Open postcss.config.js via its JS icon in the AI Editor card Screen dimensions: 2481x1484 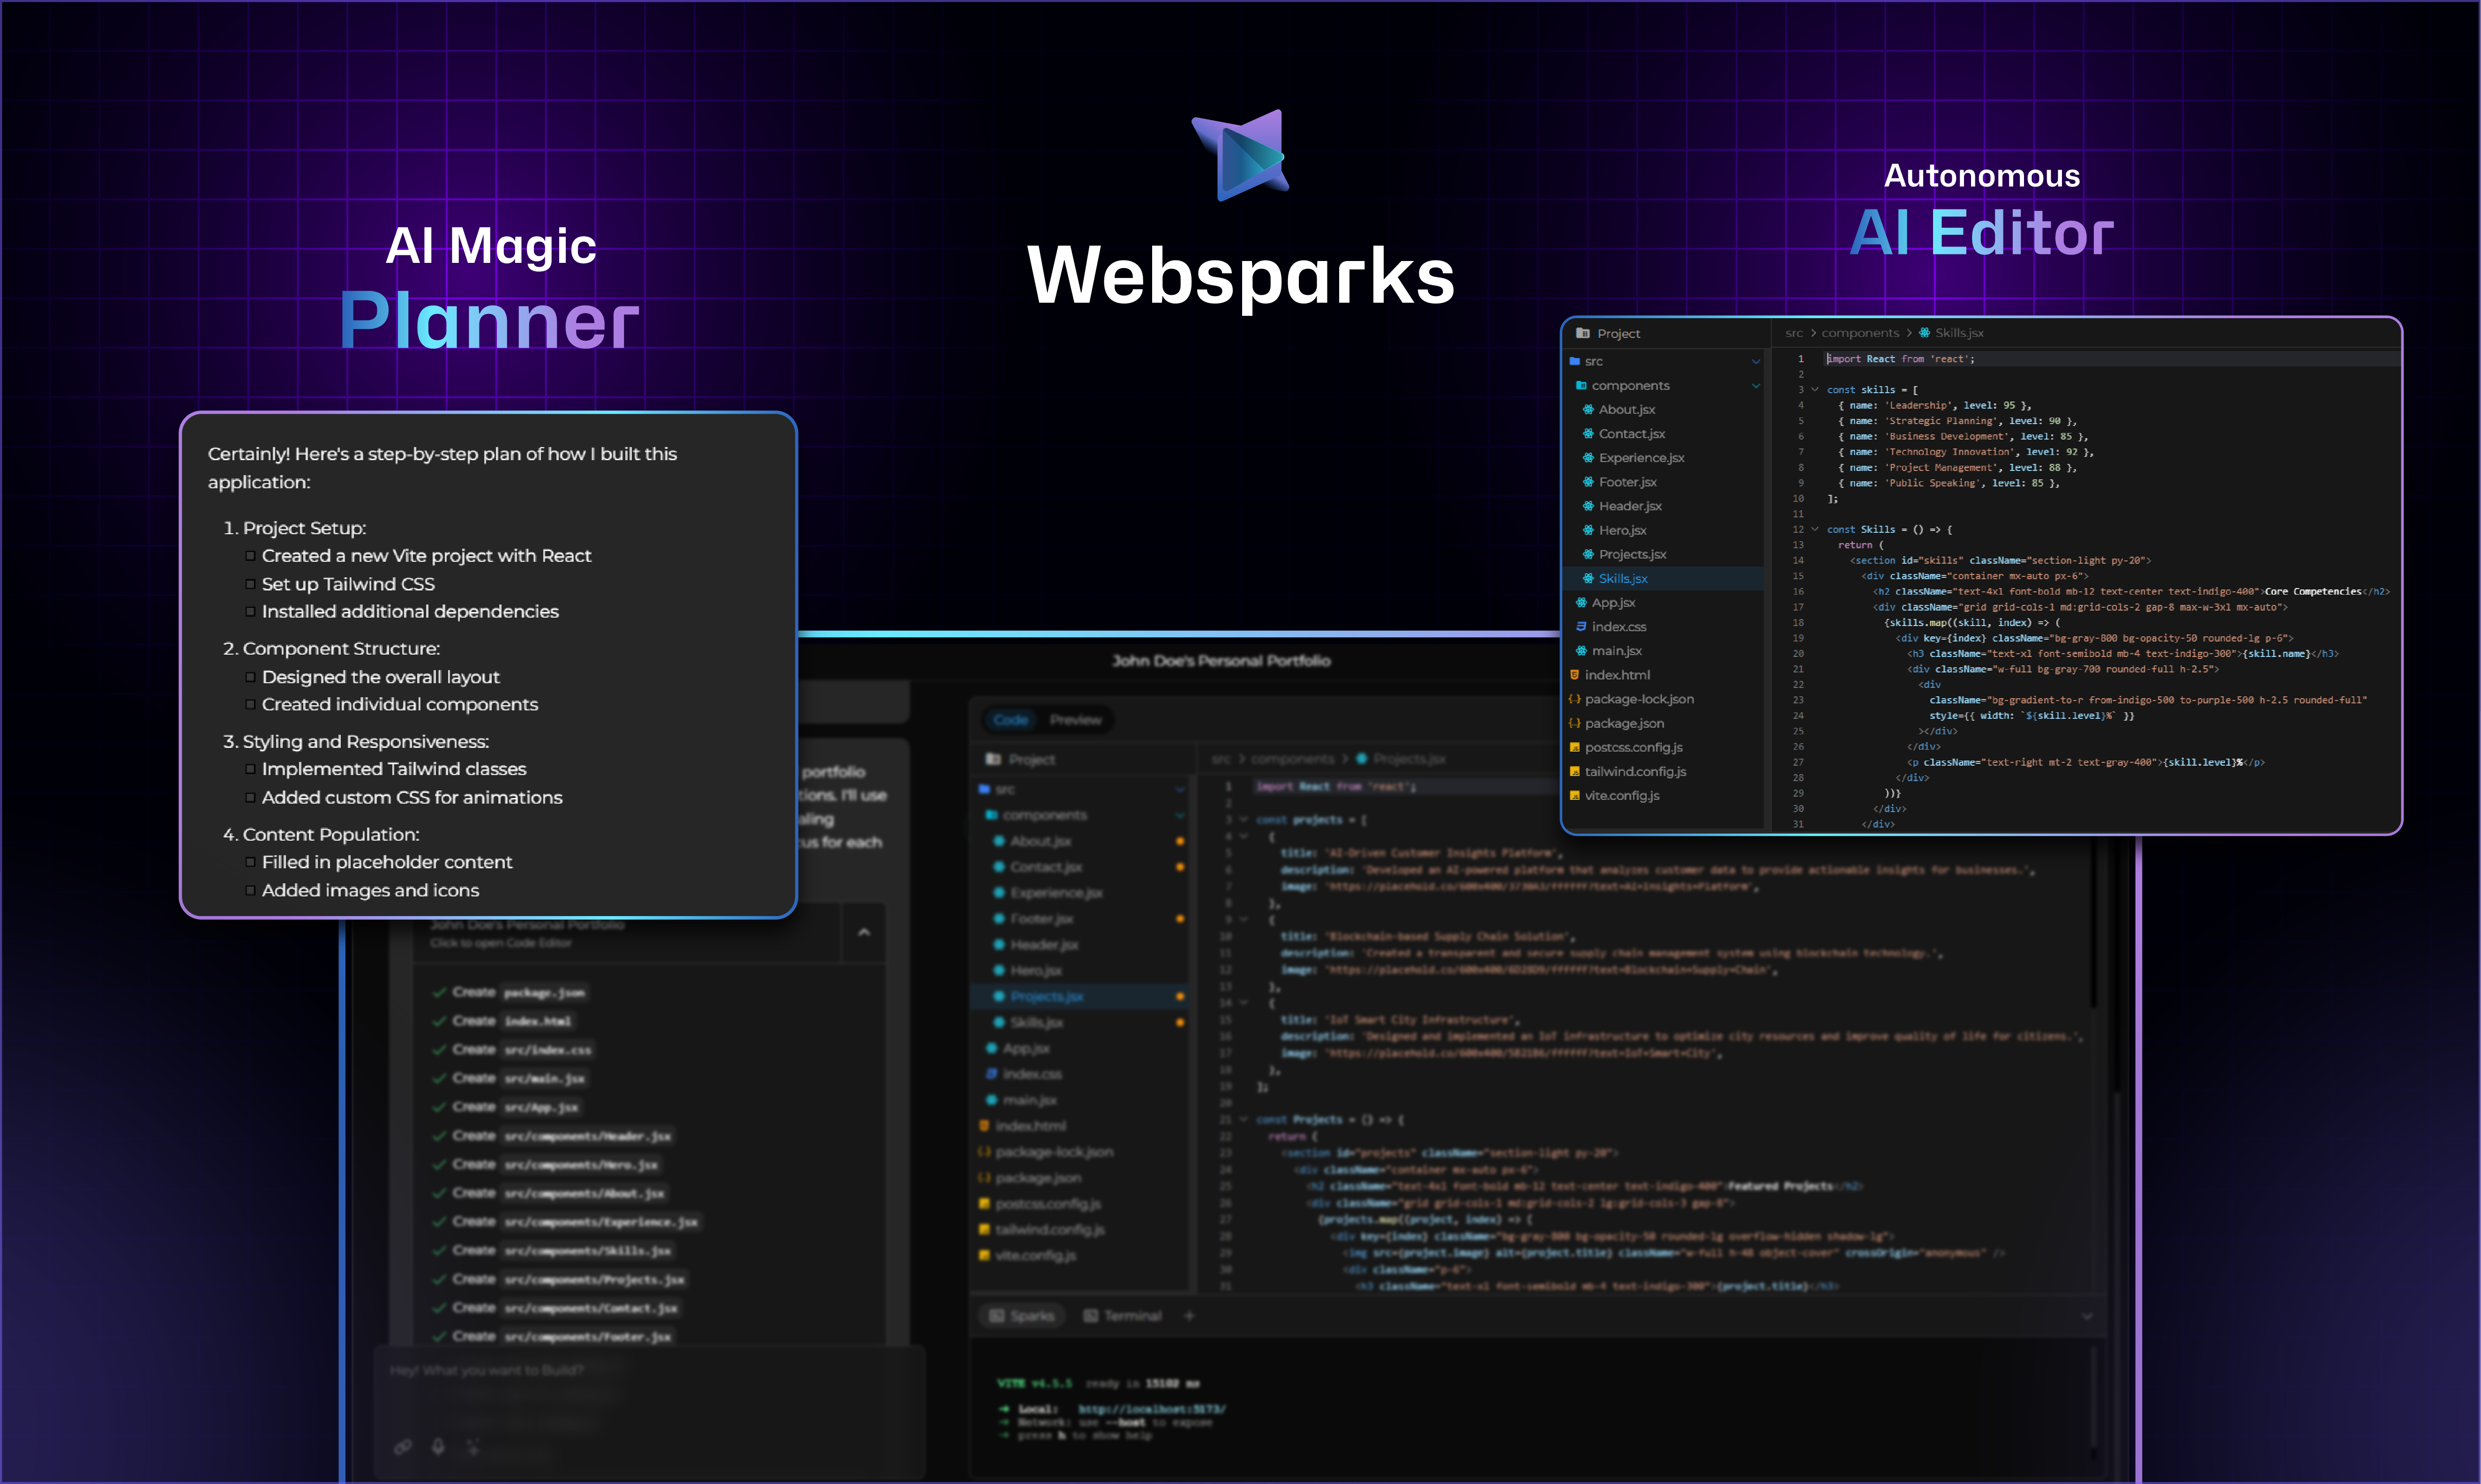tap(1575, 747)
